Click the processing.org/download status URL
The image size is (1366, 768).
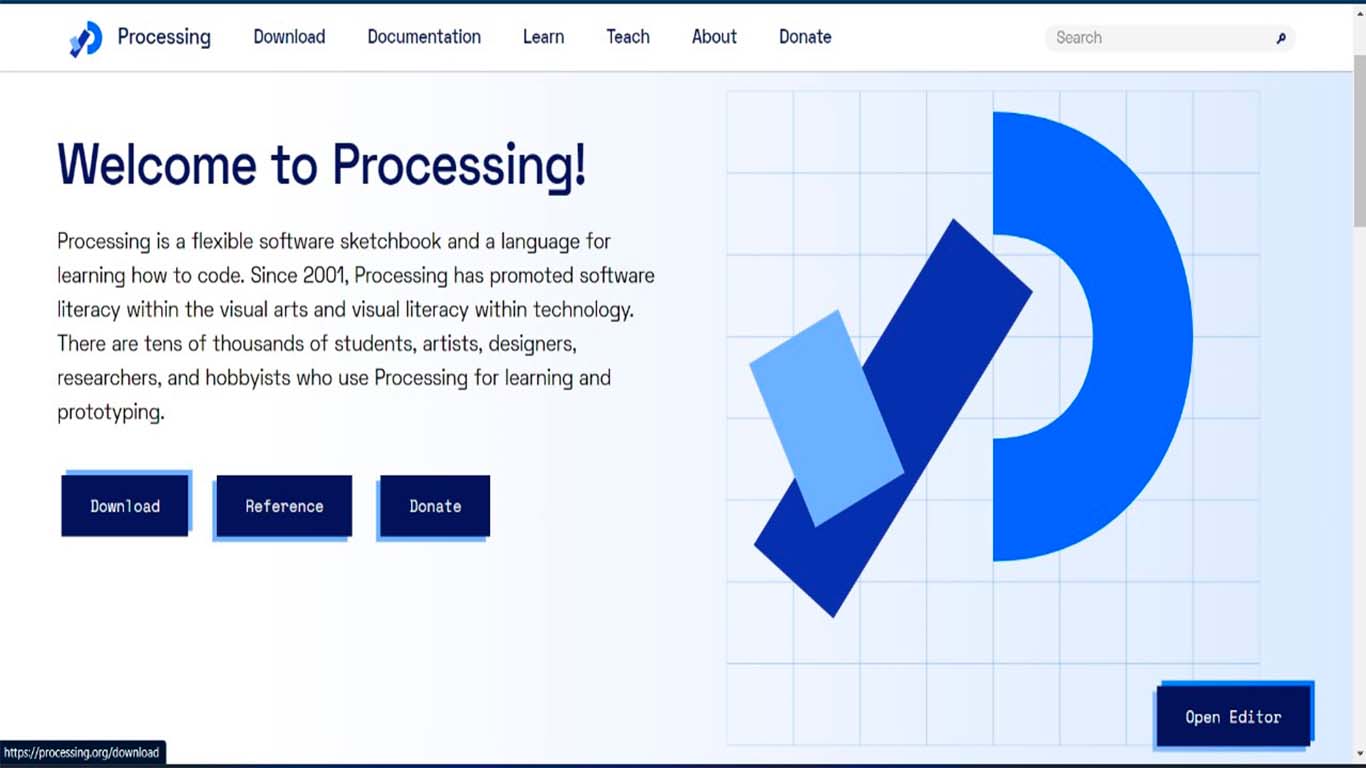[81, 753]
